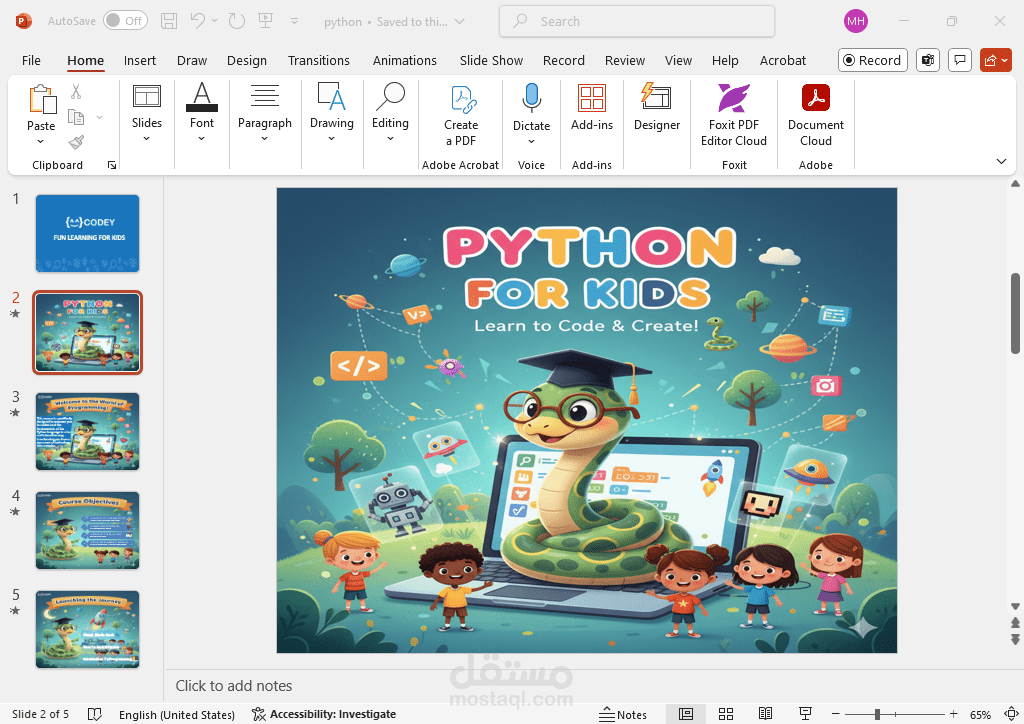Viewport: 1024px width, 724px height.
Task: Toggle AutoSave switch
Action: tap(125, 21)
